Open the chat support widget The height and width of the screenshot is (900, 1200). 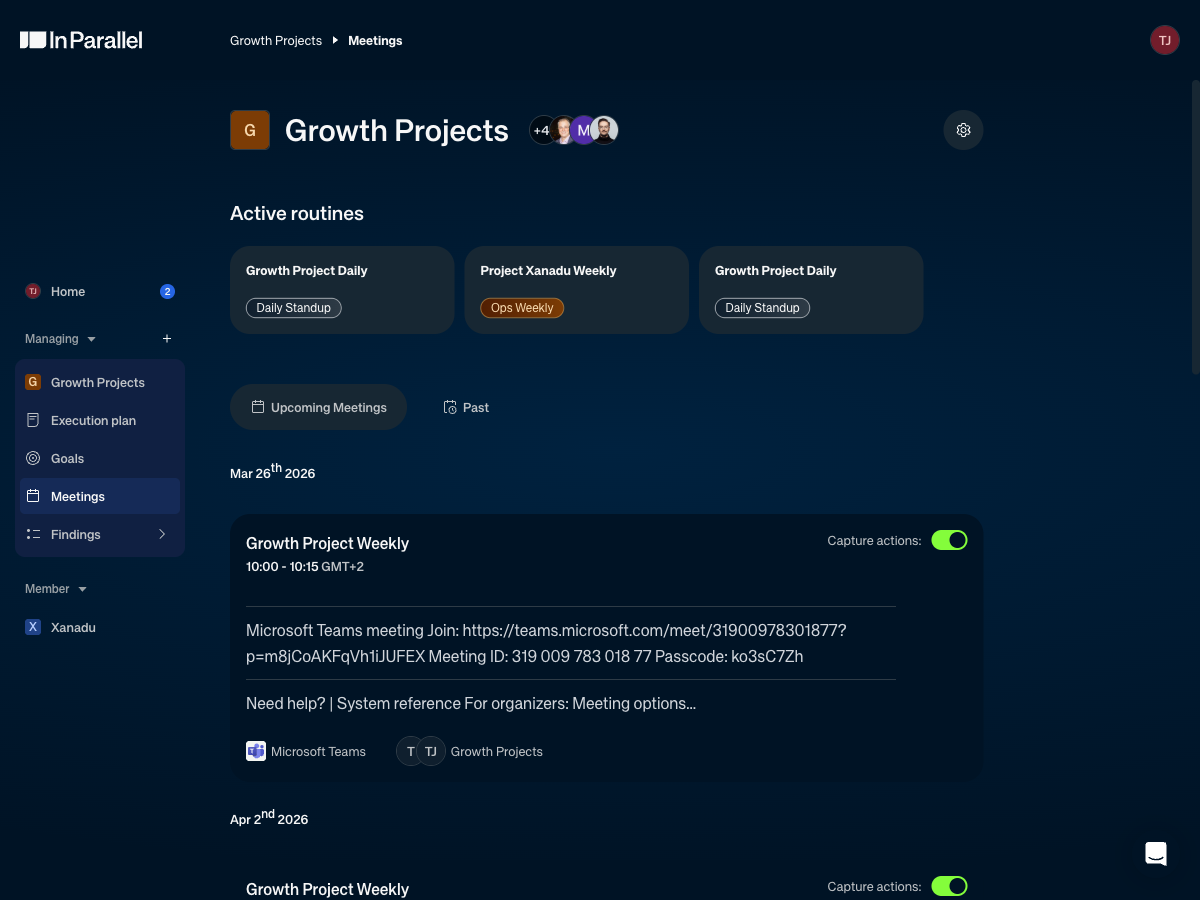tap(1156, 853)
